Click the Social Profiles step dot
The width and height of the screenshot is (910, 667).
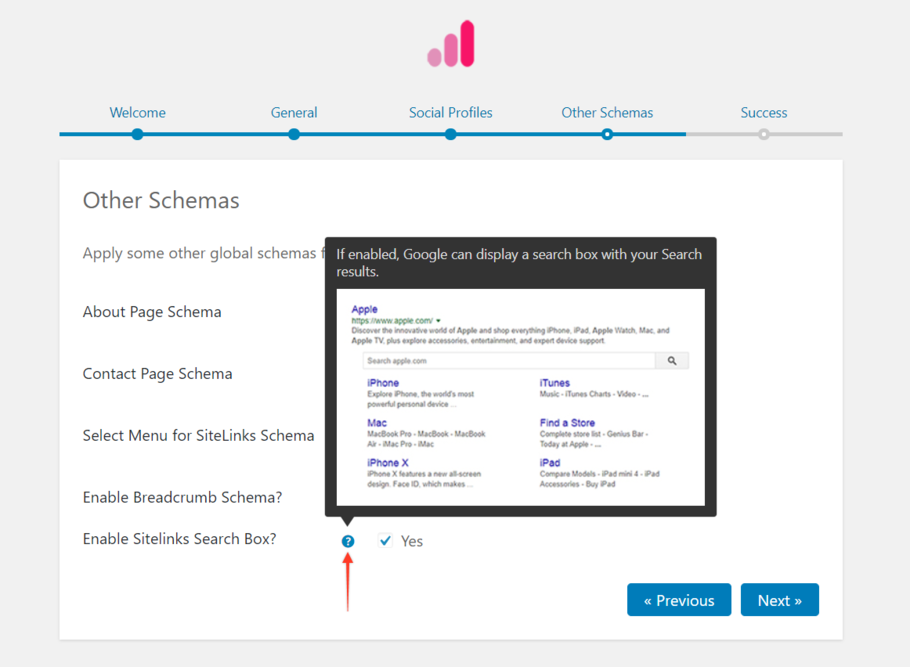(450, 133)
